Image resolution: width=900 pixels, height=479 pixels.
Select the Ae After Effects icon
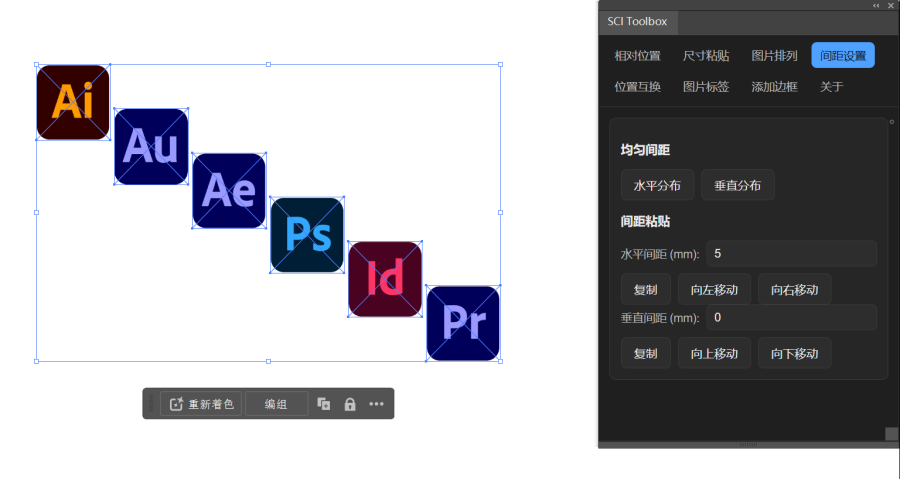coord(229,190)
